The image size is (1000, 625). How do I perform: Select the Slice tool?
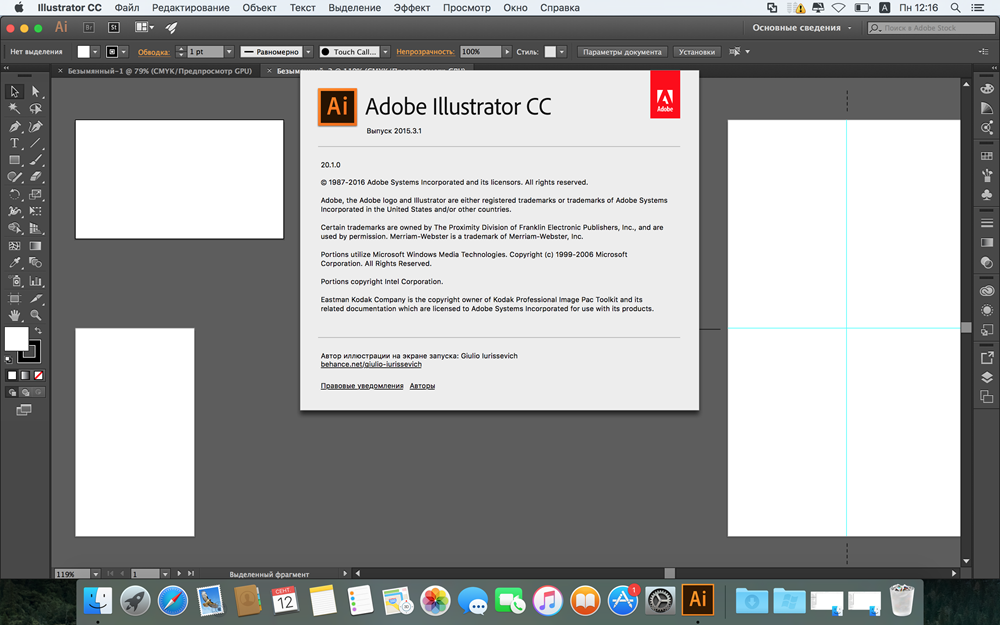point(36,298)
